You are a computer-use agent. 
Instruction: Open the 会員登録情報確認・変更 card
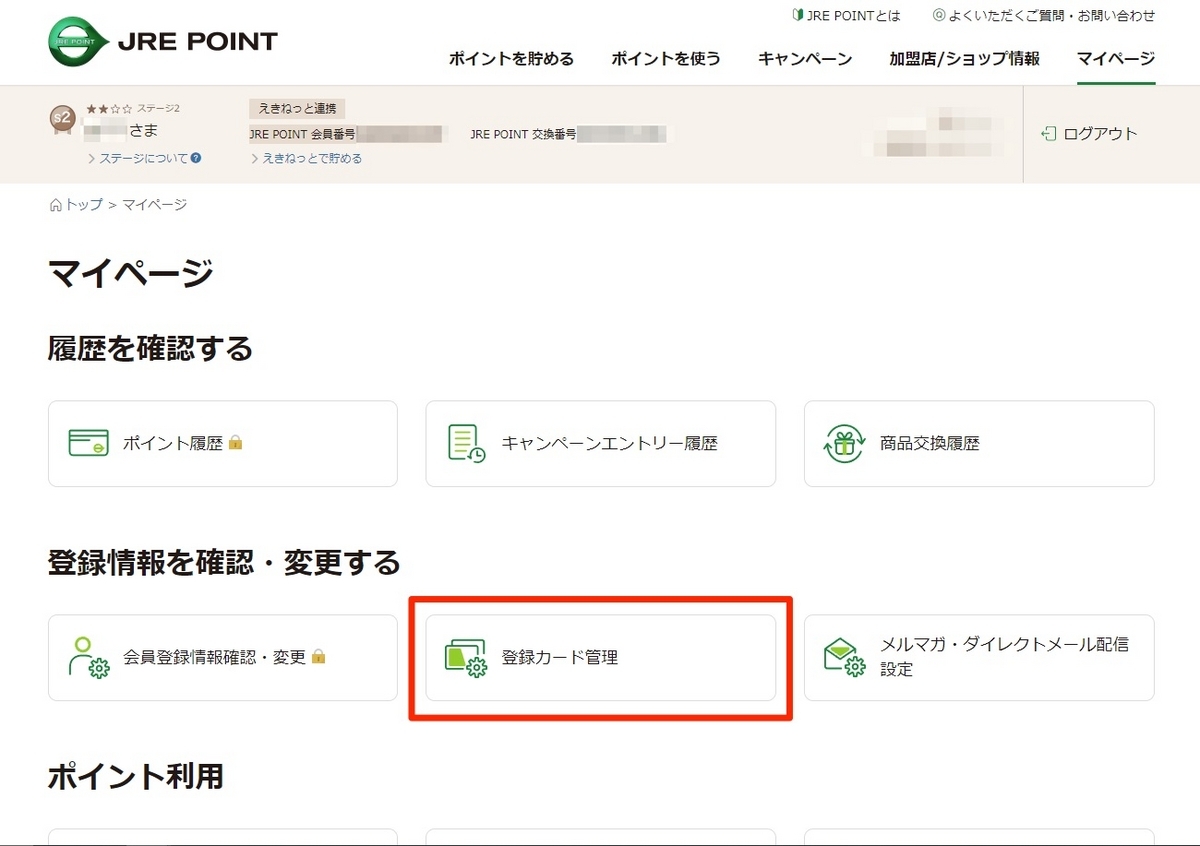click(x=223, y=657)
